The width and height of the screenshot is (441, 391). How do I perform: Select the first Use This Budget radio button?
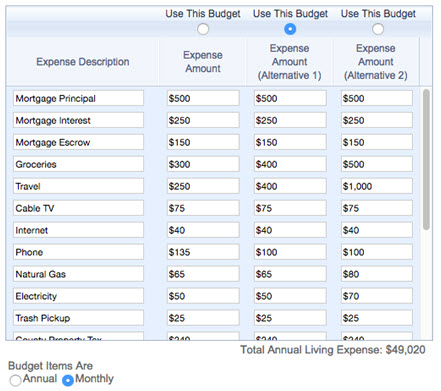(203, 29)
